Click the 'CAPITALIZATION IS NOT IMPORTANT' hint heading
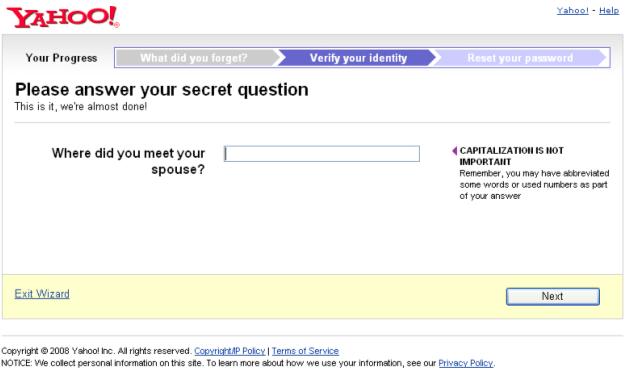This screenshot has height=373, width=625. click(511, 156)
